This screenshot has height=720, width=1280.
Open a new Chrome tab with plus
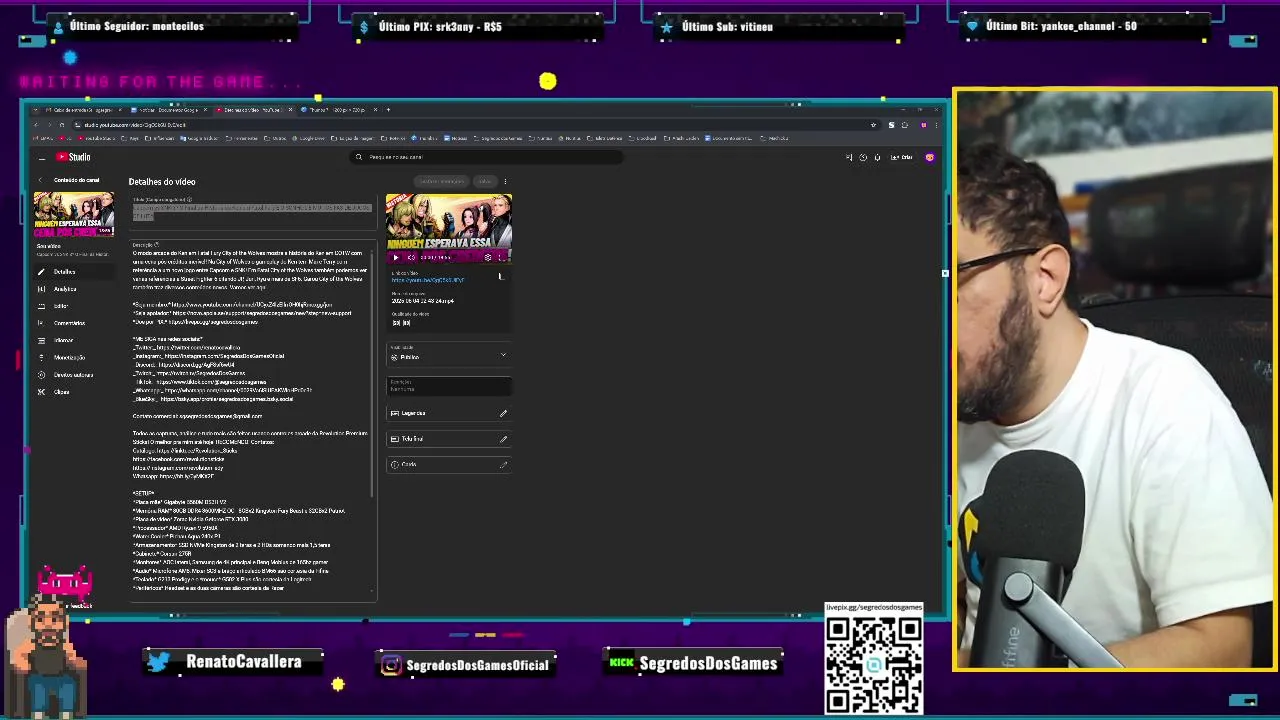pyautogui.click(x=388, y=110)
